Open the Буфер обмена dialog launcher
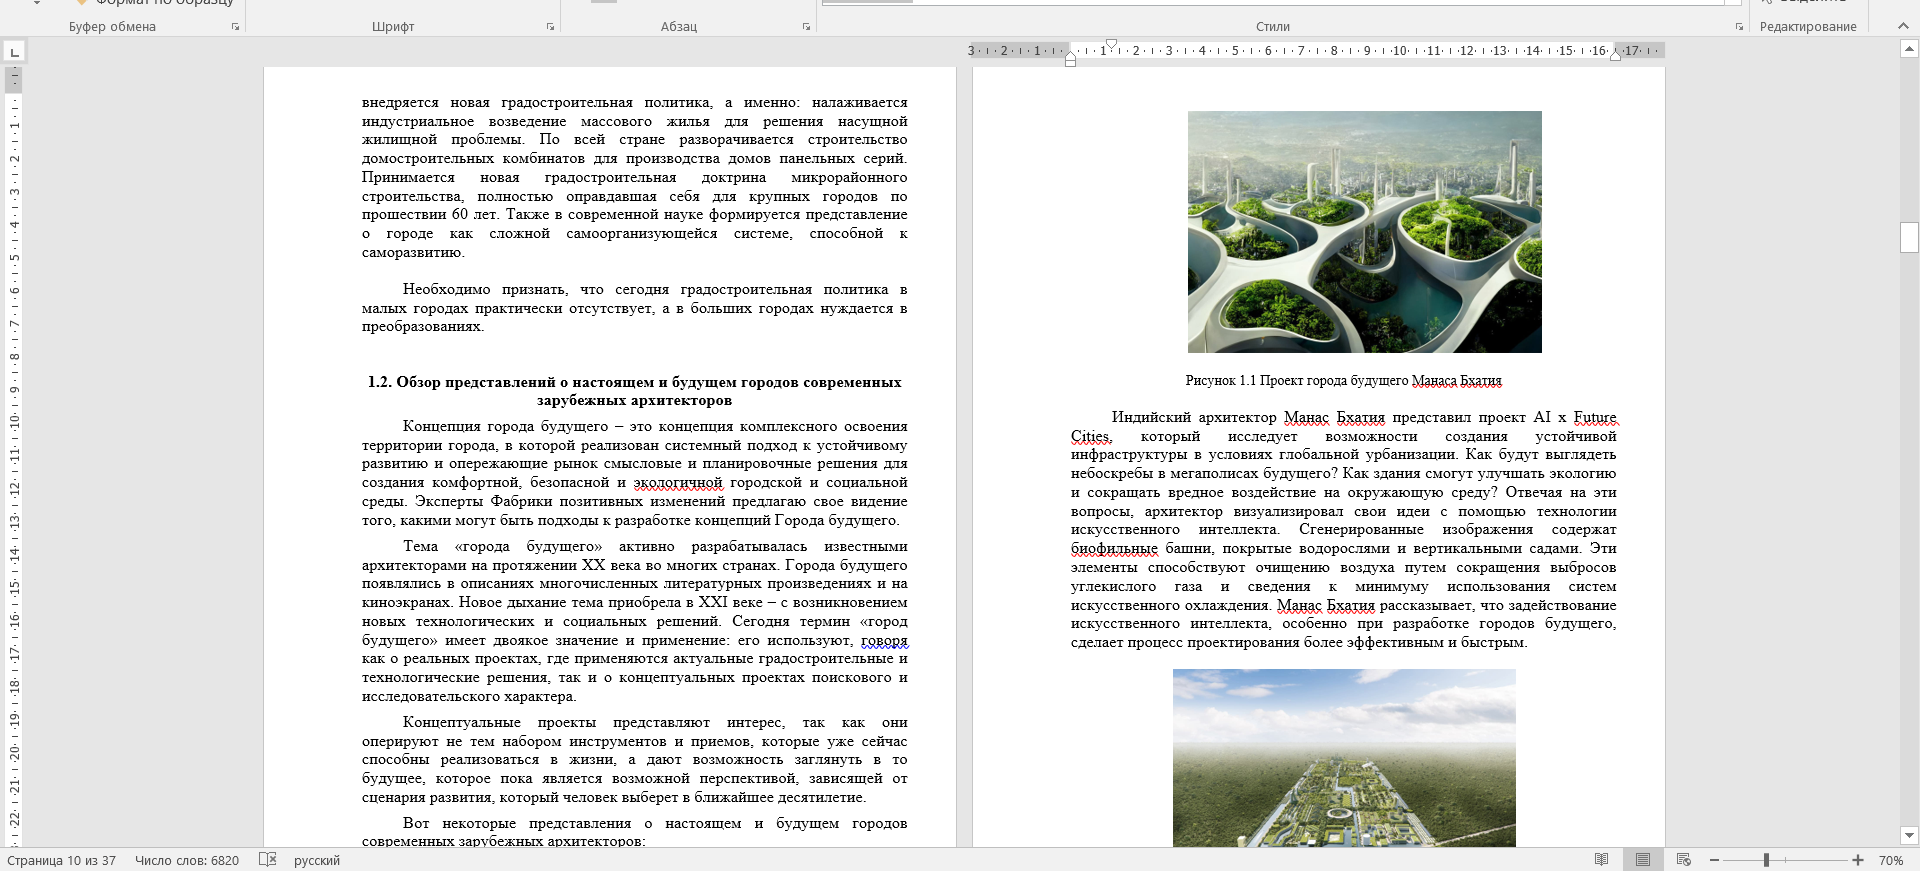The width and height of the screenshot is (1920, 871). [236, 27]
